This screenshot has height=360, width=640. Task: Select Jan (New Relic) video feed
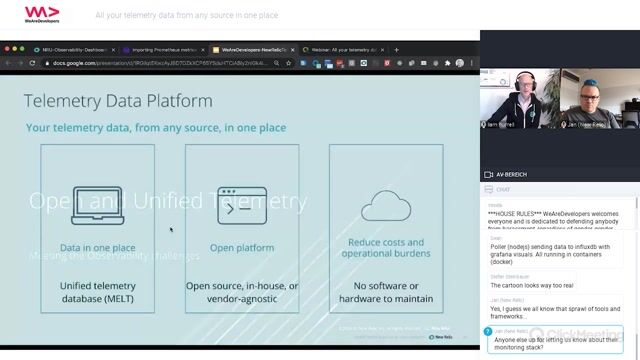(600, 98)
